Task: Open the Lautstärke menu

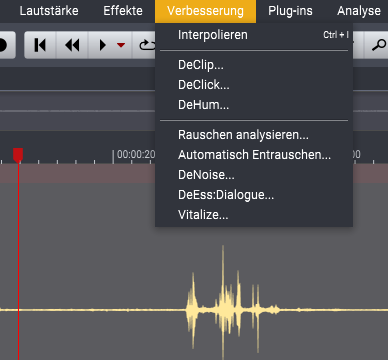Action: pyautogui.click(x=49, y=11)
